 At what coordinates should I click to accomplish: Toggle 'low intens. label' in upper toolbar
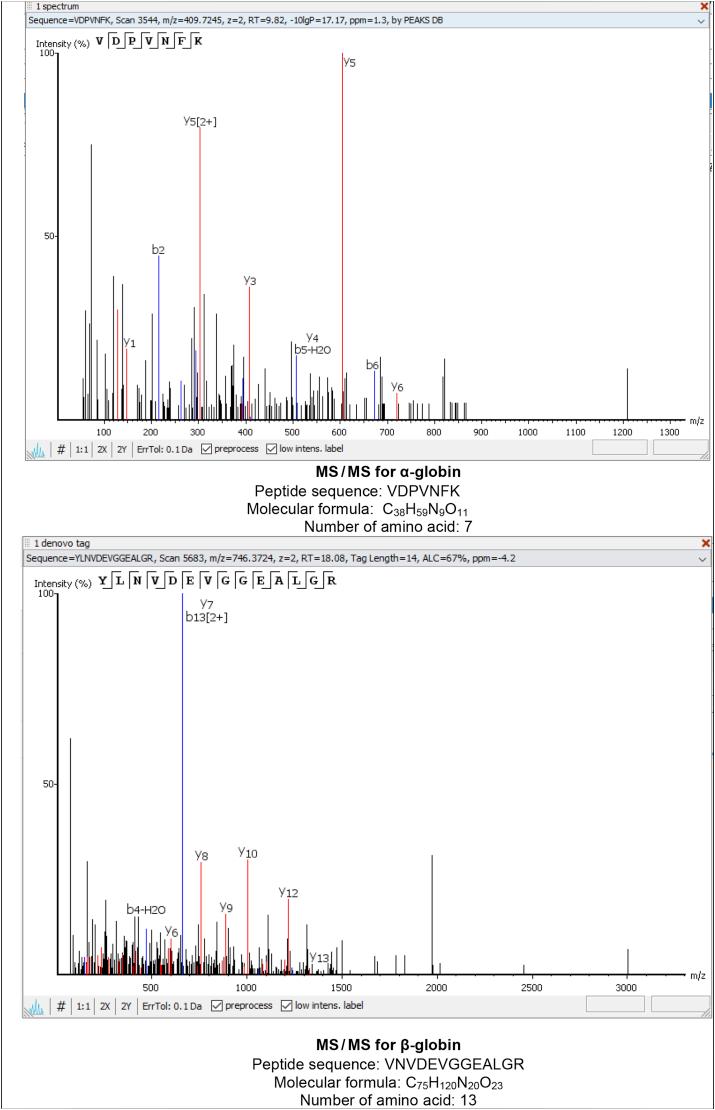pyautogui.click(x=271, y=449)
